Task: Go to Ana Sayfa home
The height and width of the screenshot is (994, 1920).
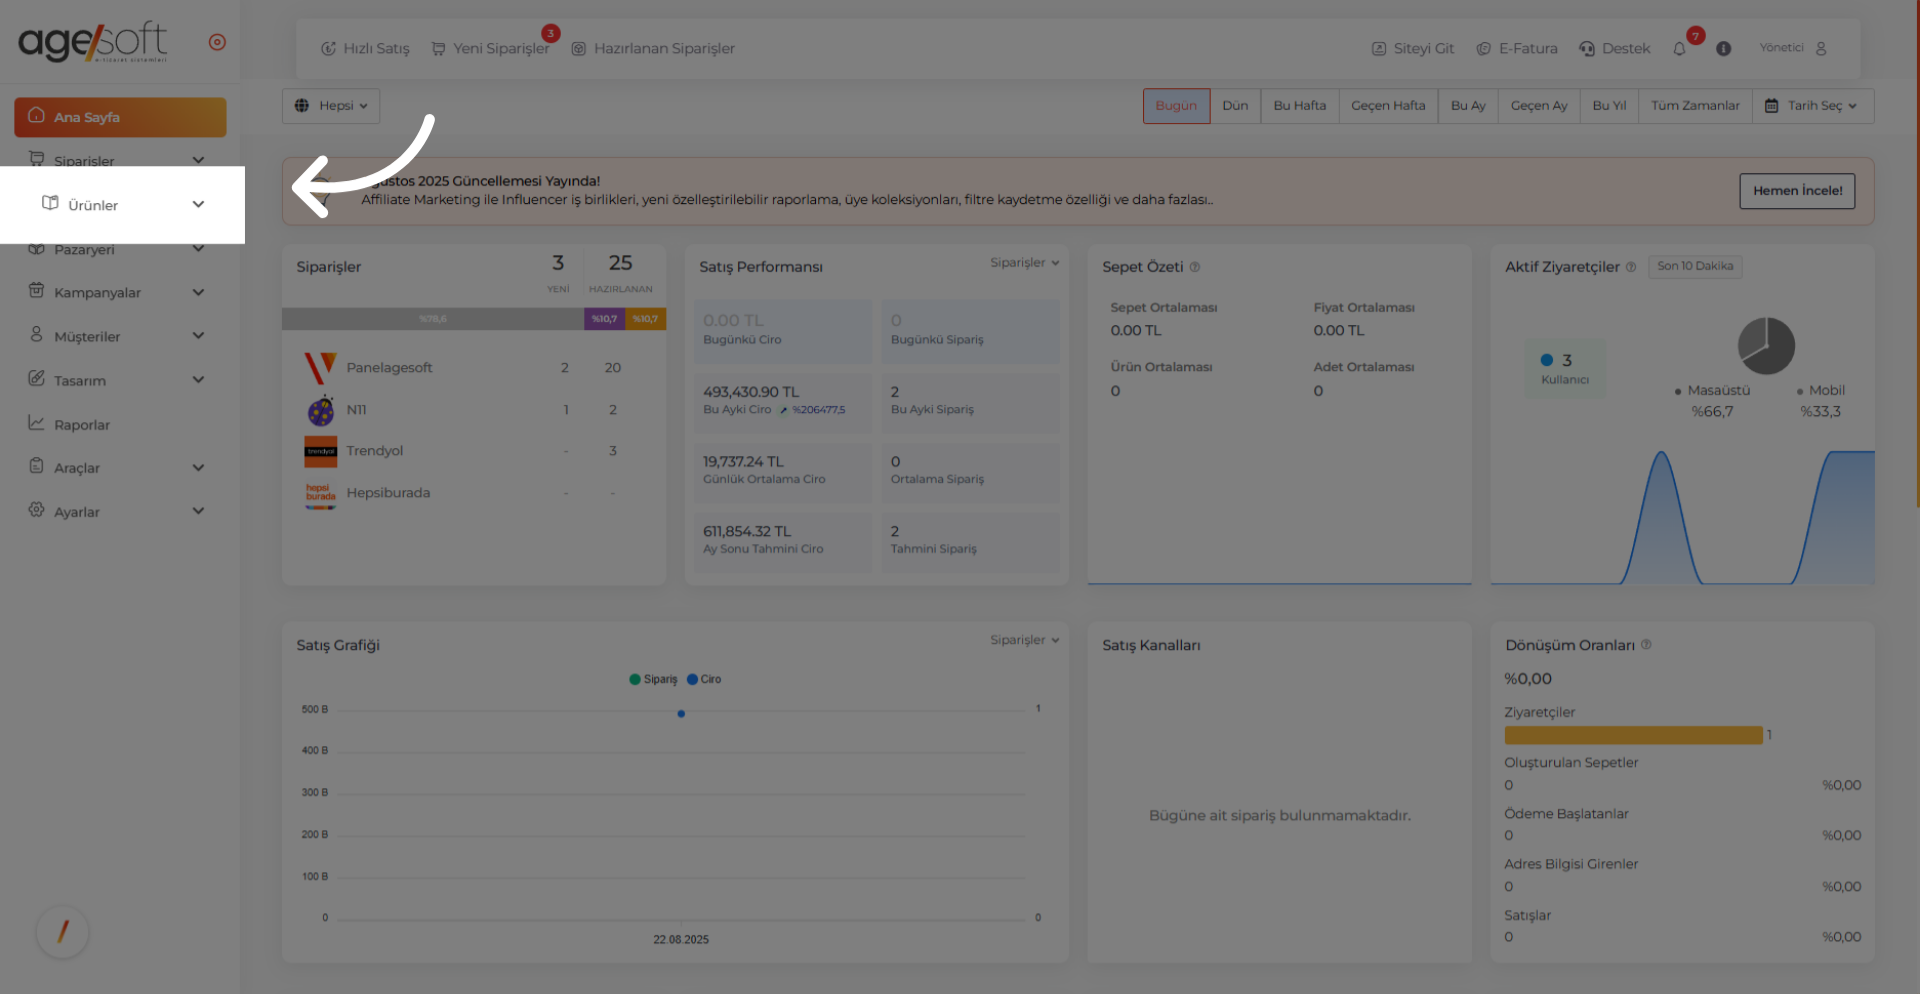Action: pos(120,117)
